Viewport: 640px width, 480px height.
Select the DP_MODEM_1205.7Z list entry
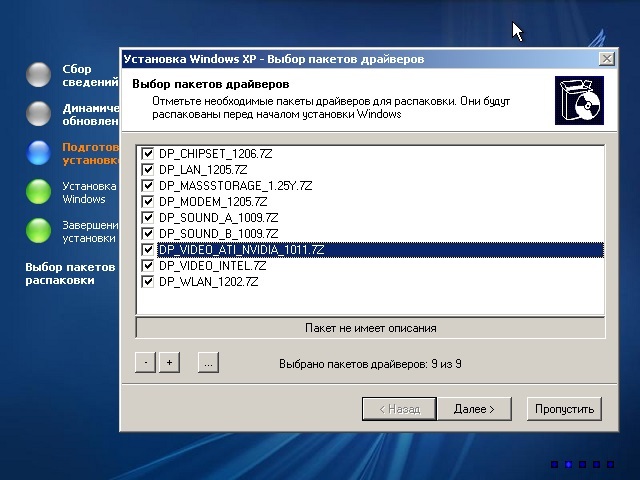click(x=213, y=202)
